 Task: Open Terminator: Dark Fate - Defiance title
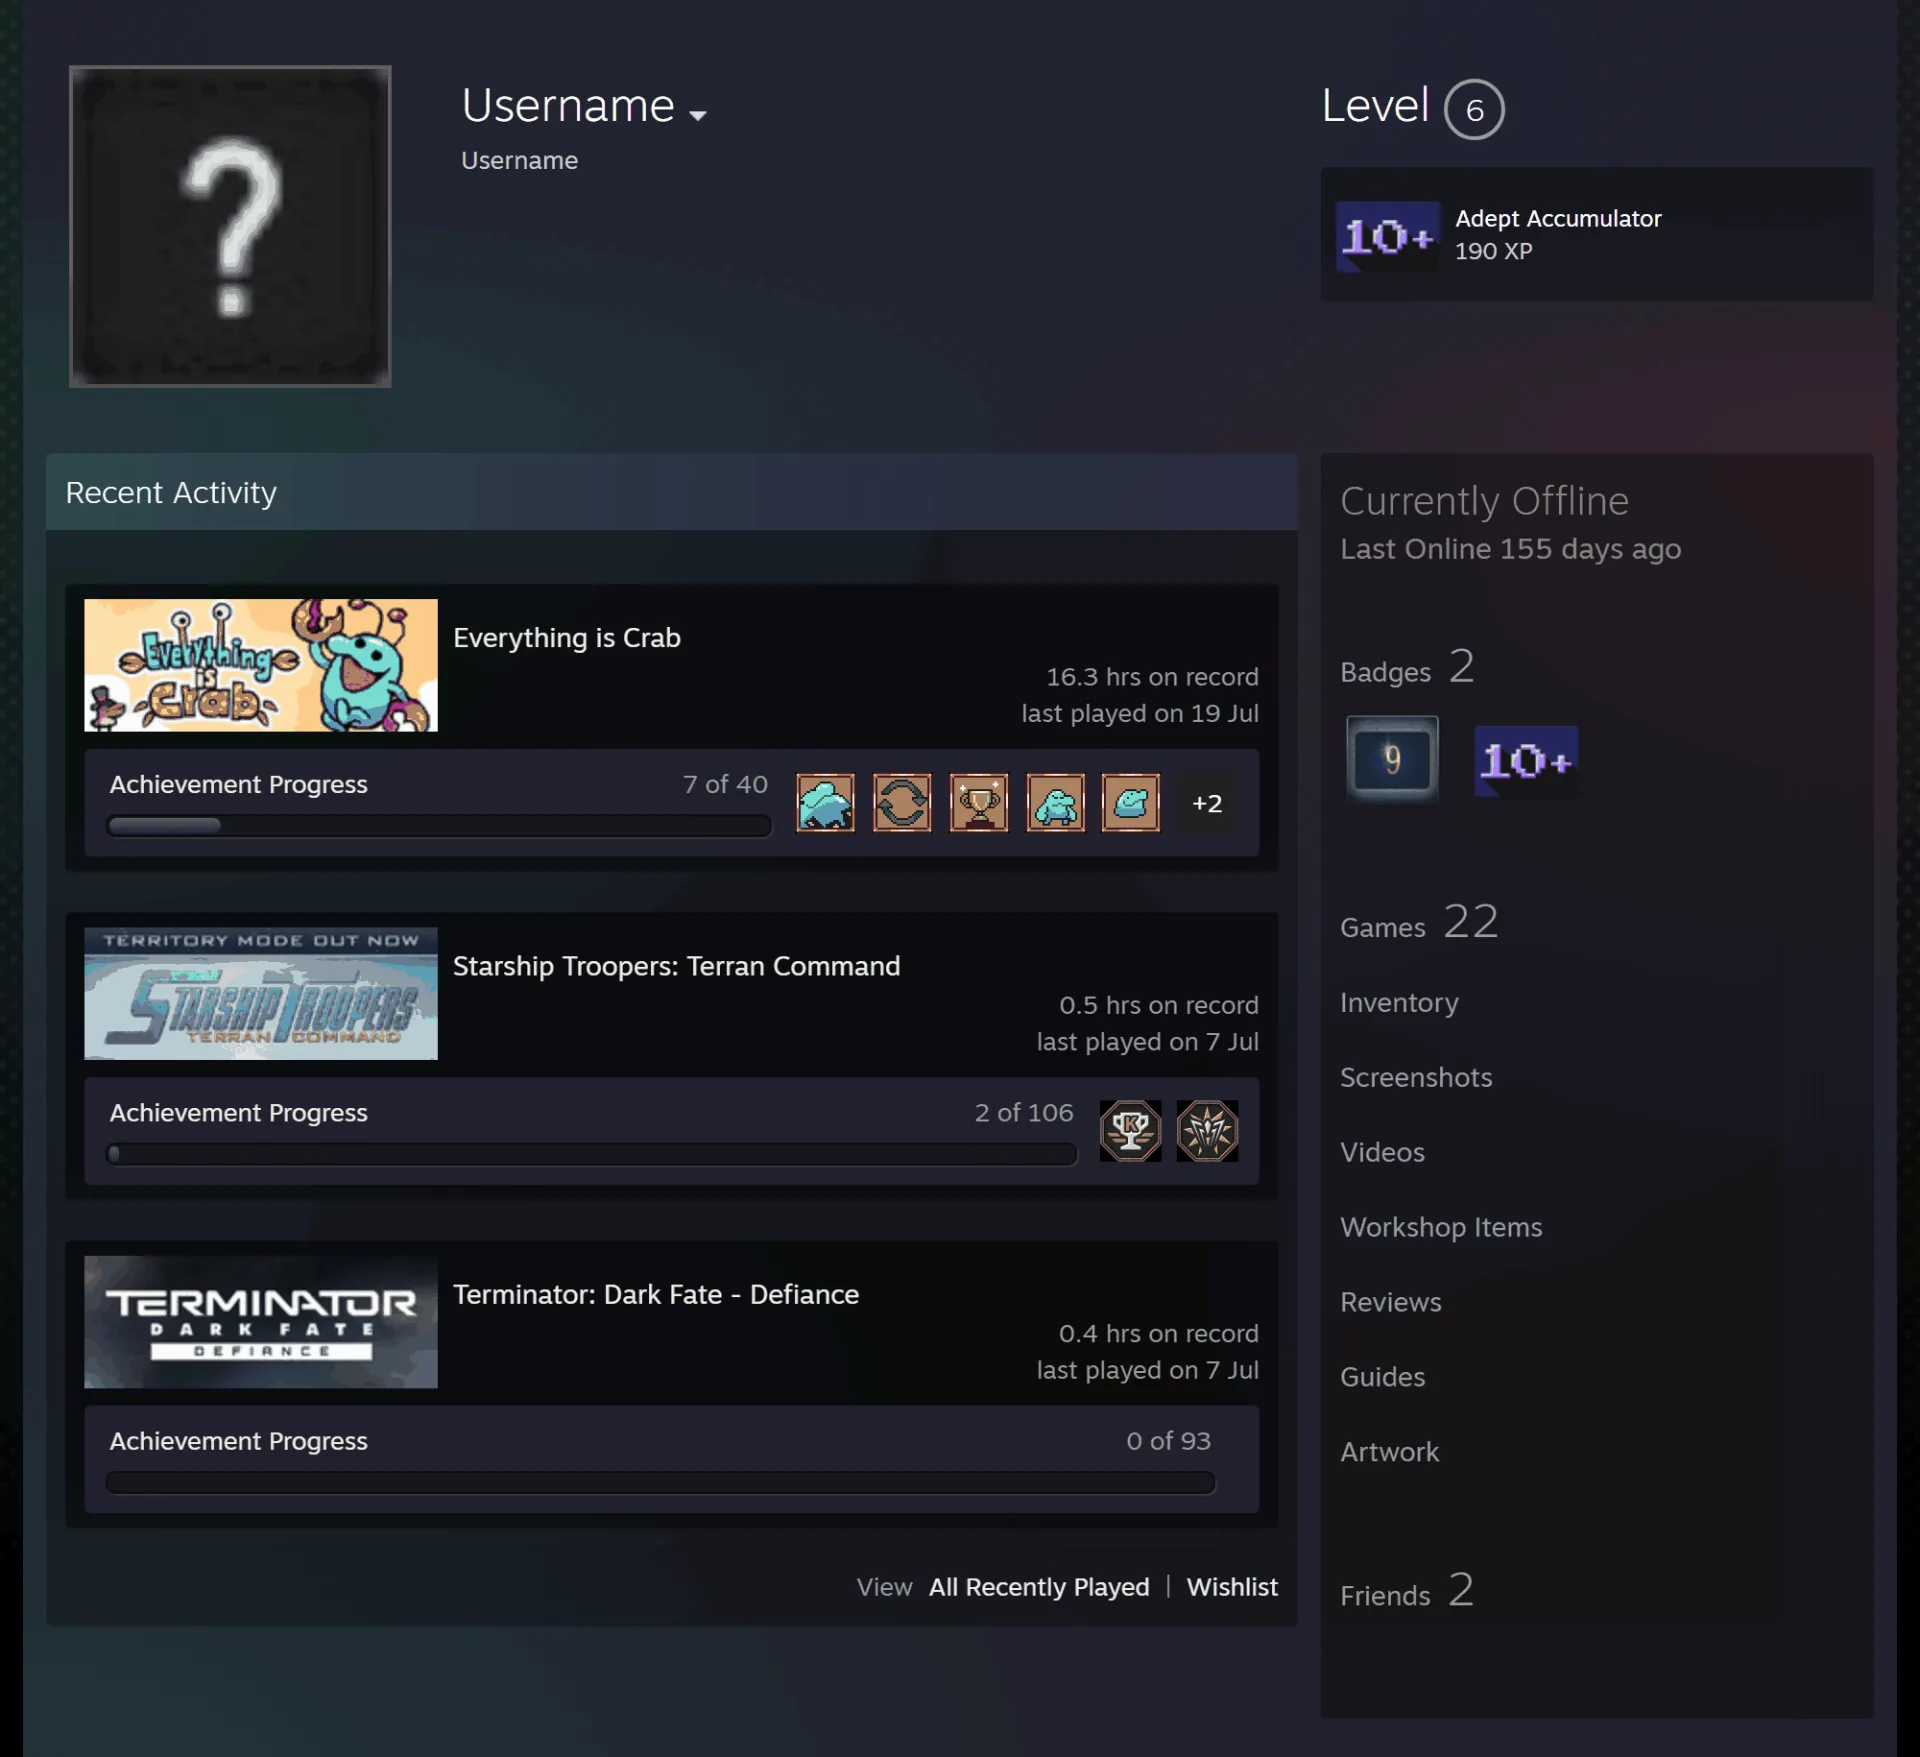[x=656, y=1294]
